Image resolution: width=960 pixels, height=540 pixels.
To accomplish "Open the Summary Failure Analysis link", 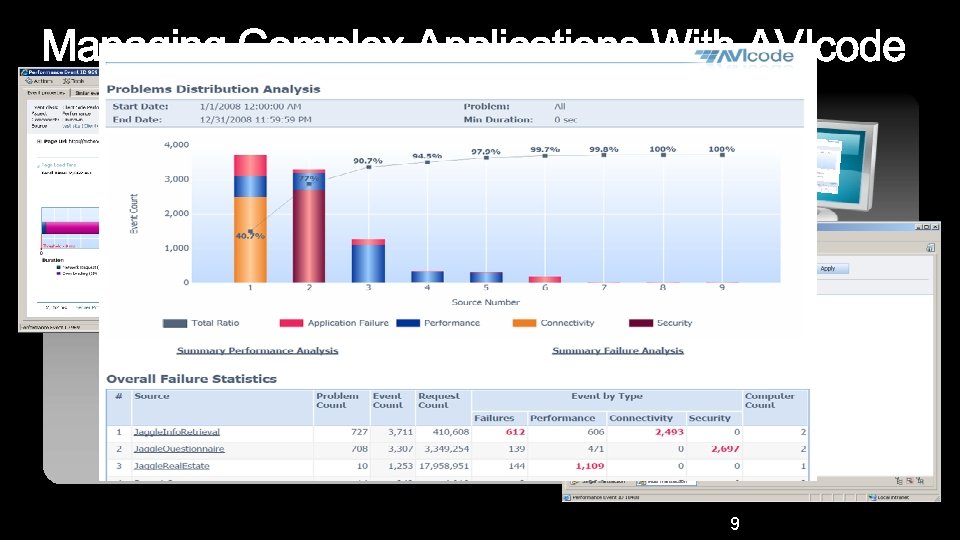I will (618, 350).
